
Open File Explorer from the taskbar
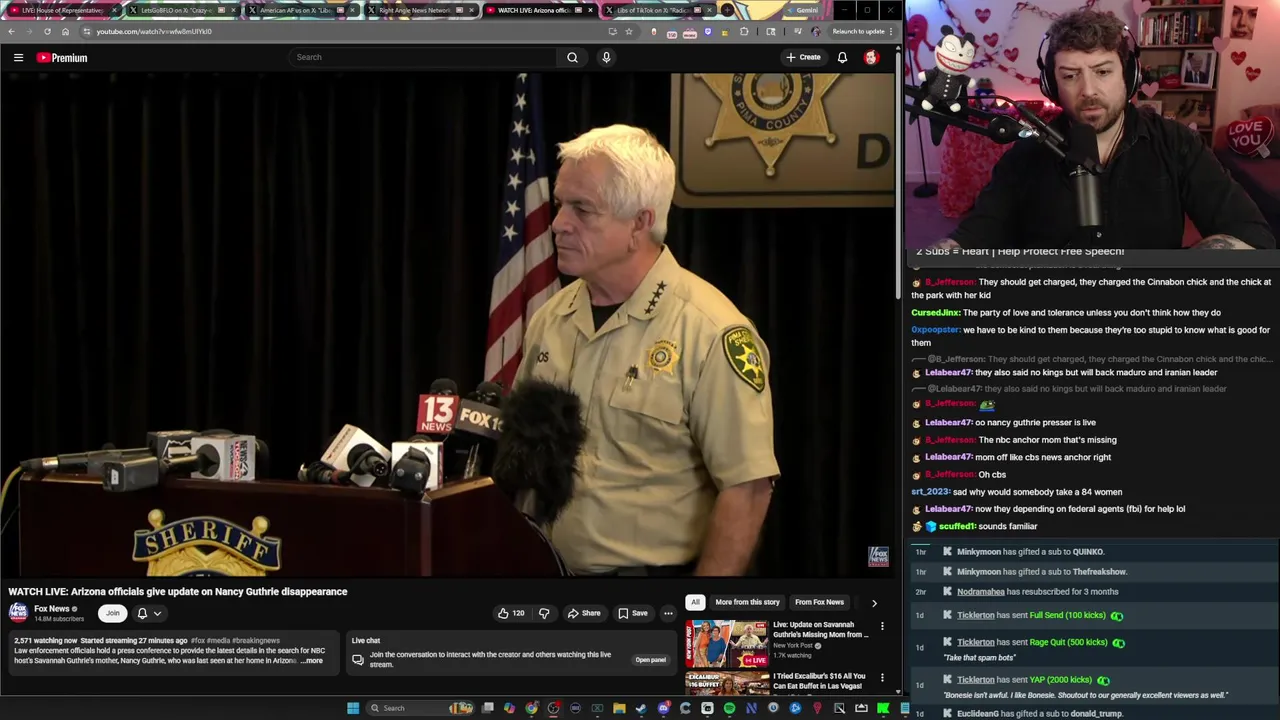pos(619,708)
